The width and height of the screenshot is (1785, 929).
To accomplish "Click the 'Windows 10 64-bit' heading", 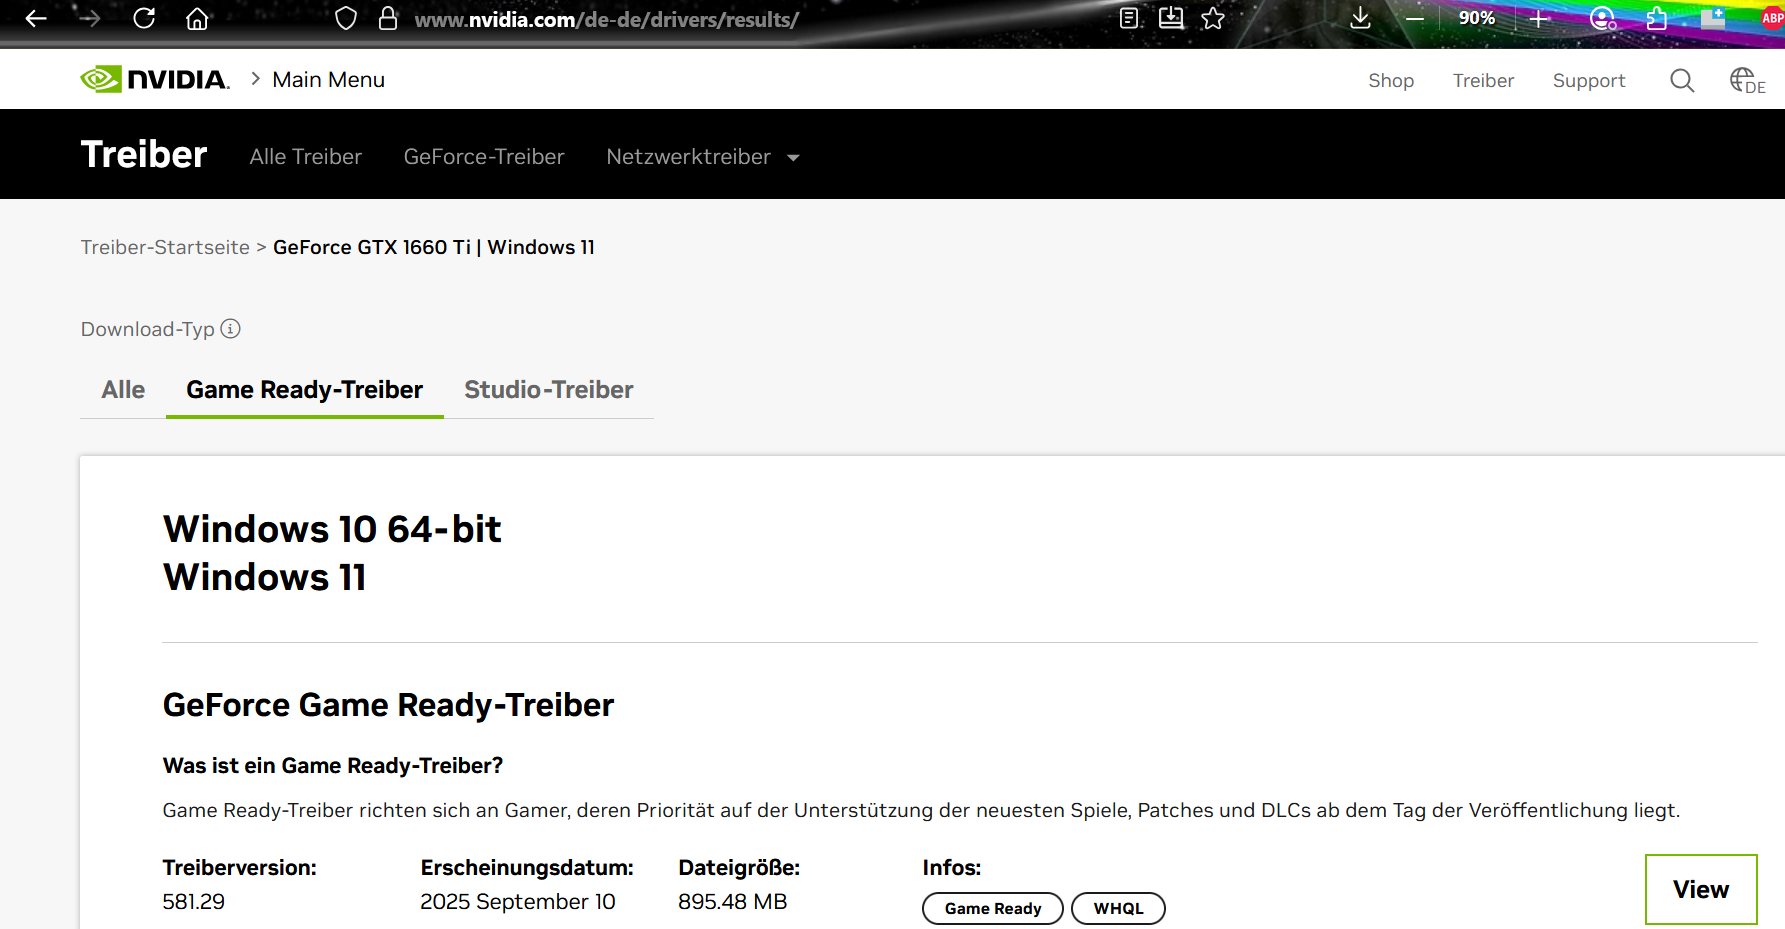I will coord(332,529).
